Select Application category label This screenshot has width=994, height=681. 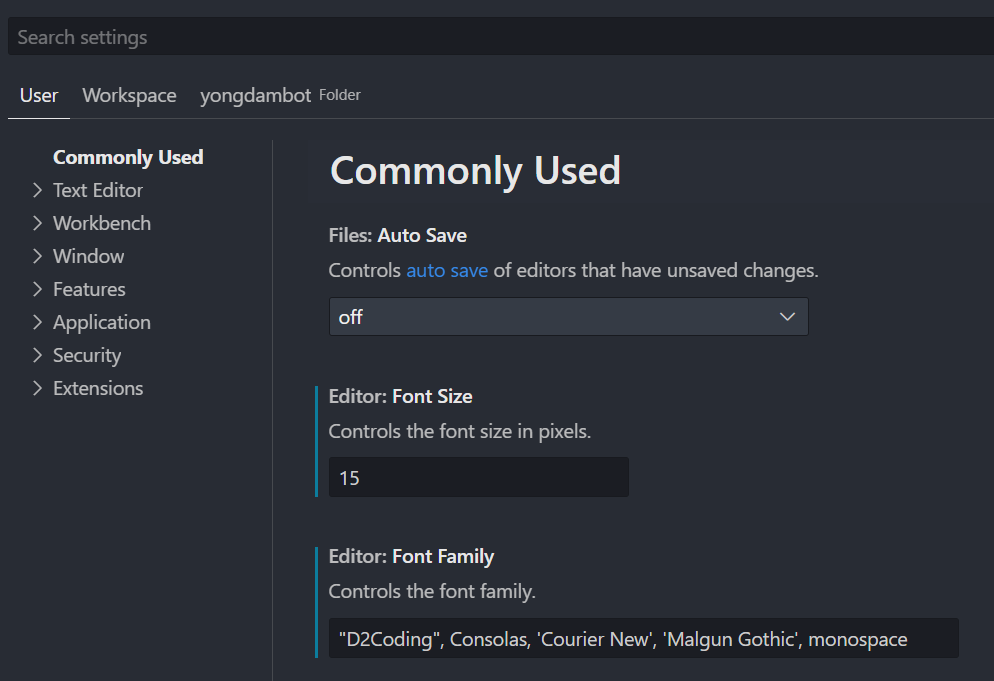(x=102, y=322)
